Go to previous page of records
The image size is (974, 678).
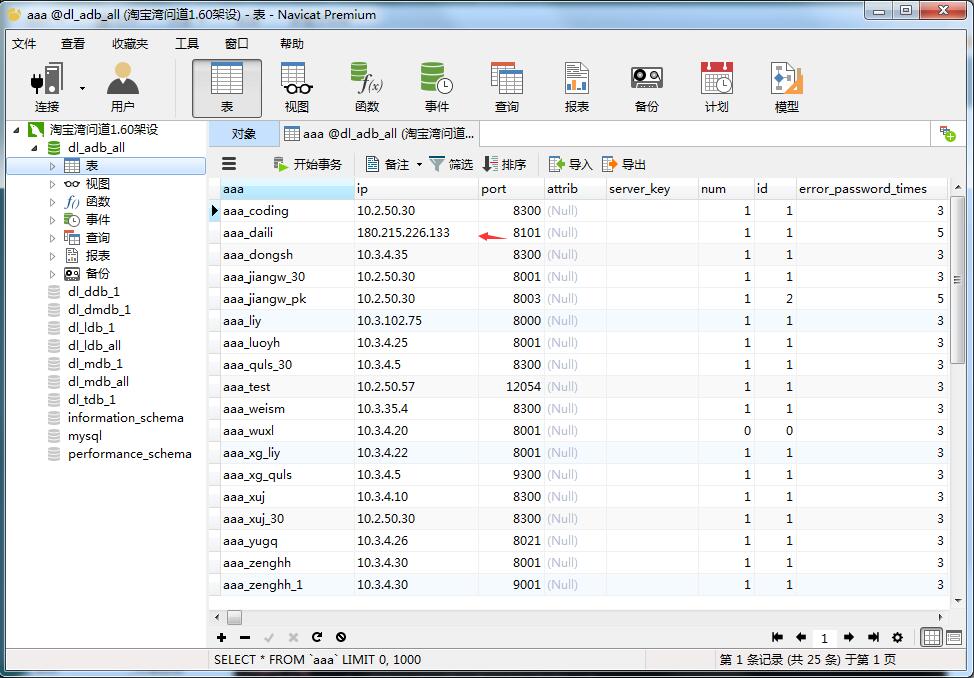point(801,637)
